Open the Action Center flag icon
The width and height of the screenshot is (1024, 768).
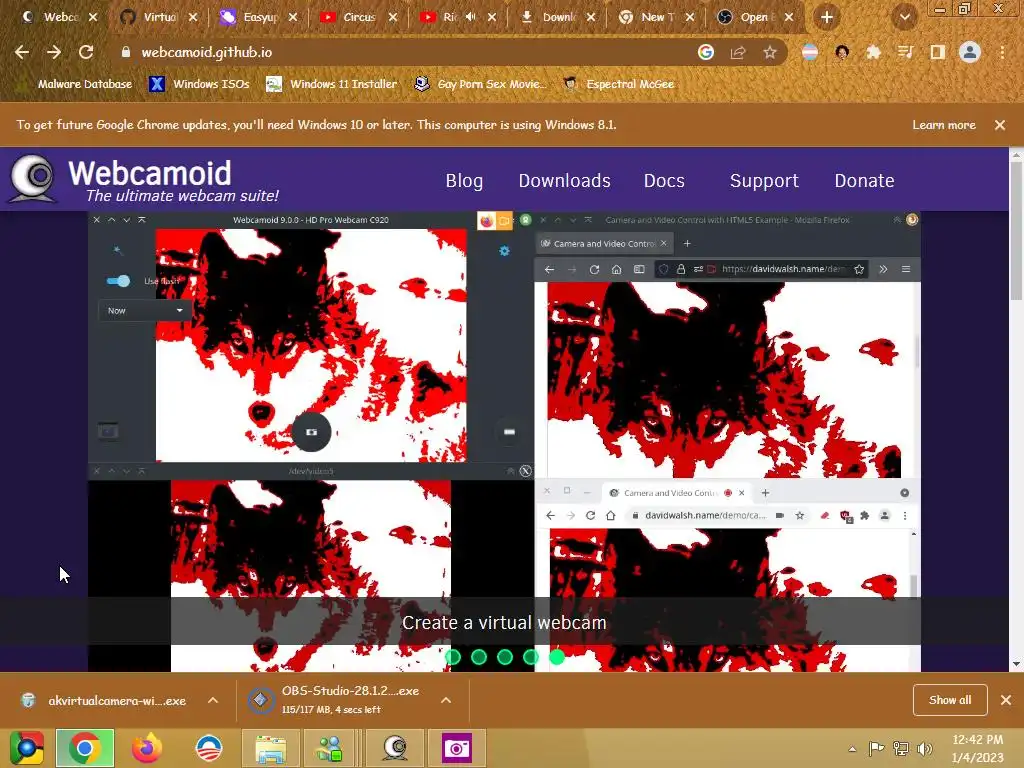pos(876,749)
